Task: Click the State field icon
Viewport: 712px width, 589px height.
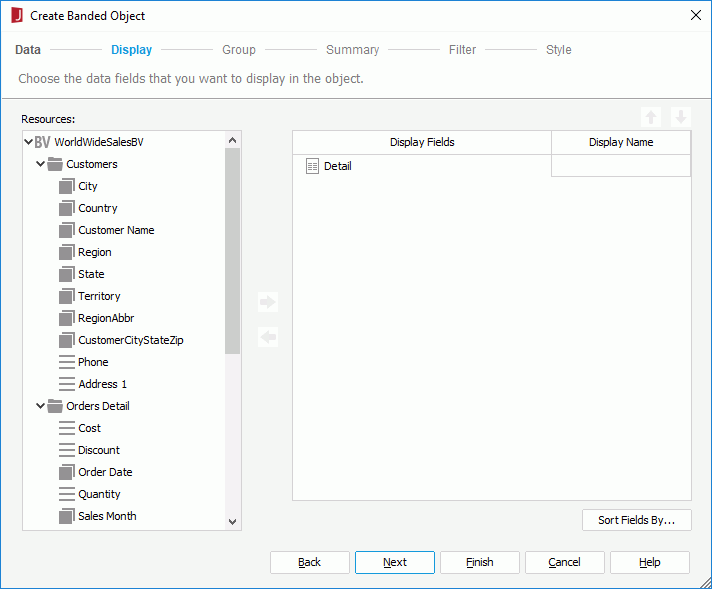Action: pyautogui.click(x=66, y=274)
